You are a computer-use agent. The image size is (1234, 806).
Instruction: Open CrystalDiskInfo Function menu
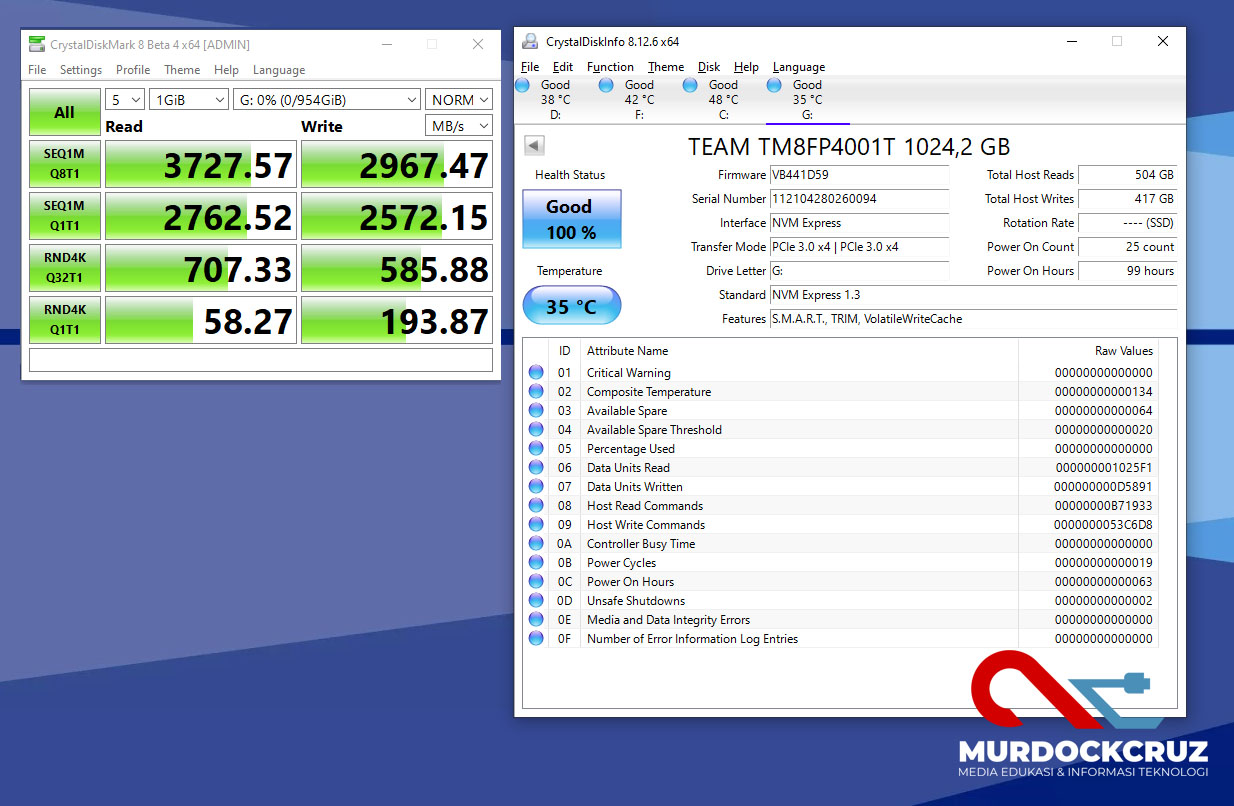click(x=610, y=67)
